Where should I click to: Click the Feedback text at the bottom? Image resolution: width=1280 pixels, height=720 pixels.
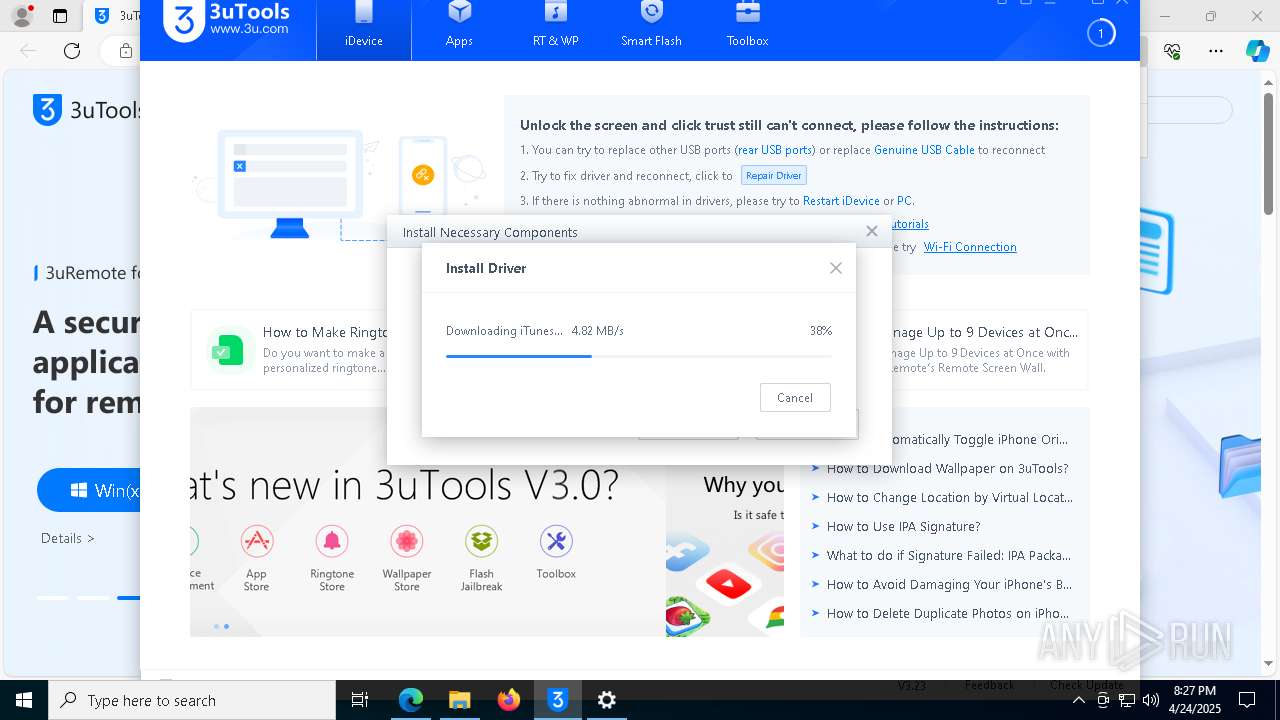coord(990,685)
